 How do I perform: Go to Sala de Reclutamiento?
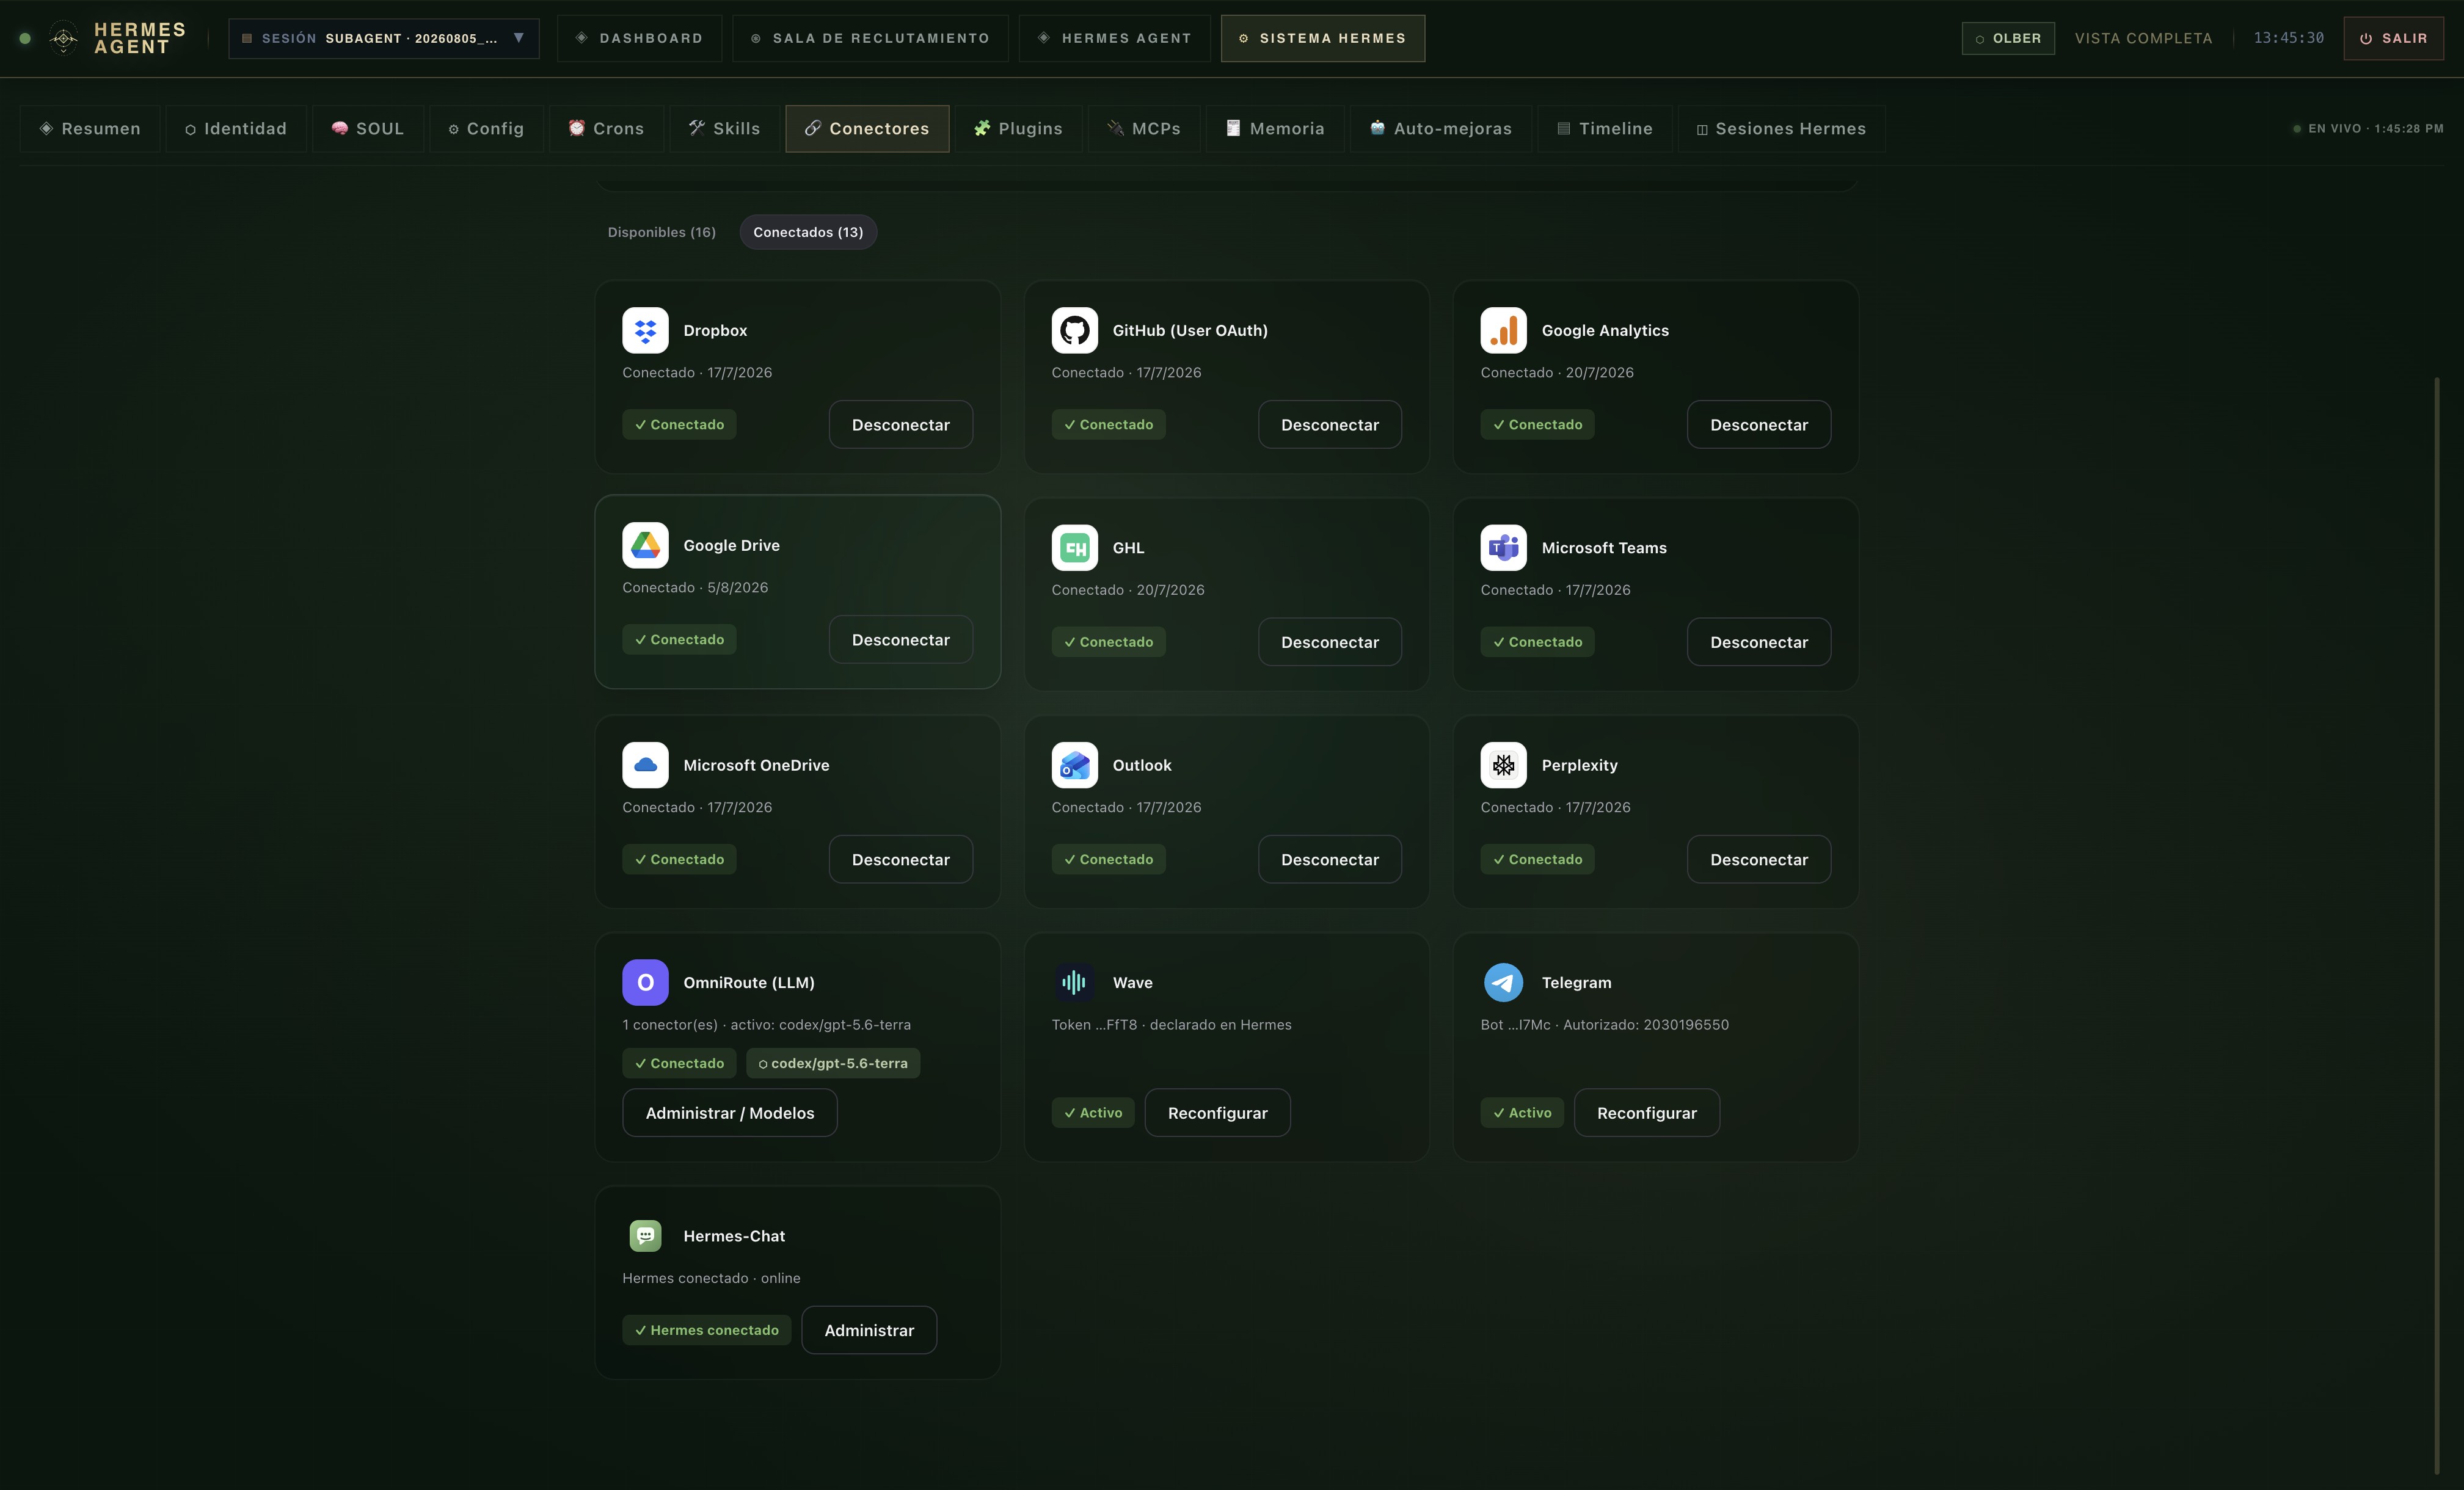pyautogui.click(x=870, y=38)
